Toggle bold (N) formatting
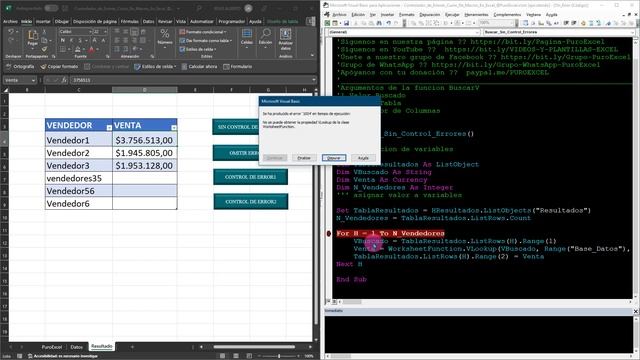Image resolution: width=640 pixels, height=360 pixels. click(62, 40)
